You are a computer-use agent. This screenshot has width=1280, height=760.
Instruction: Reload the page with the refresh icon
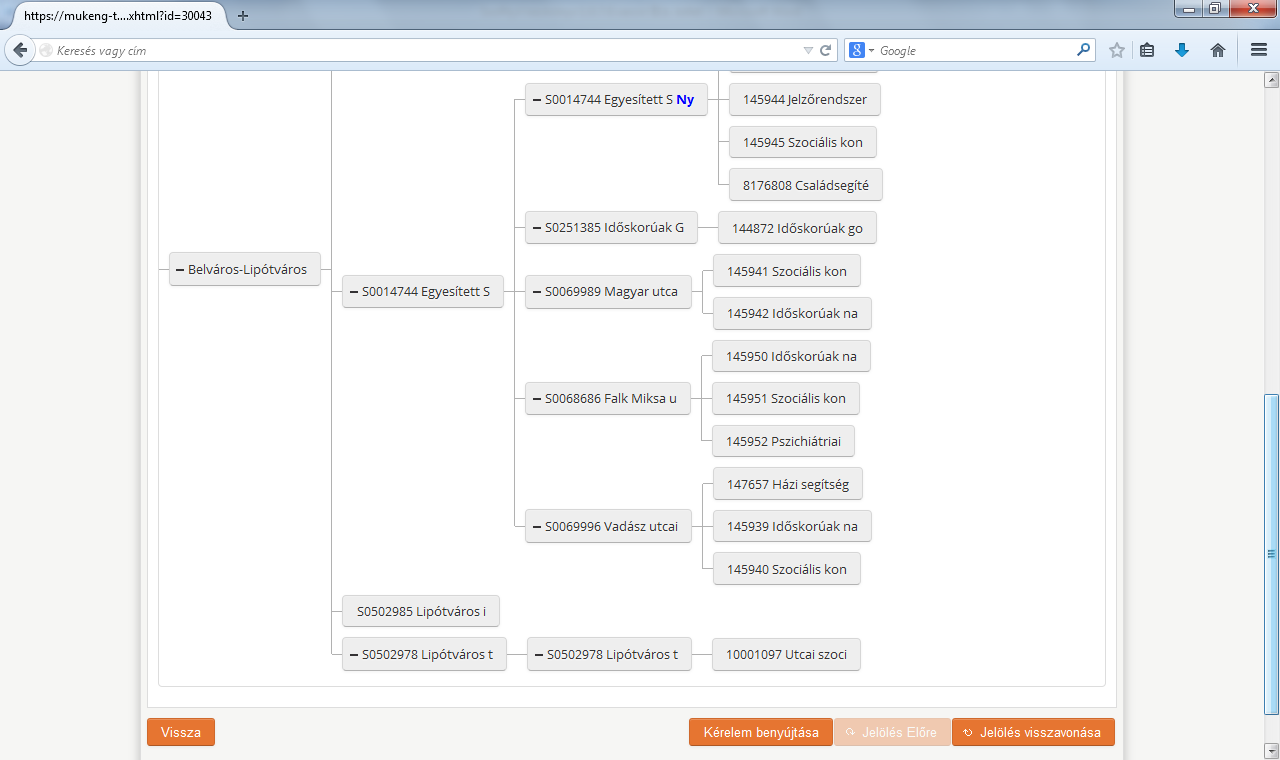coord(826,50)
